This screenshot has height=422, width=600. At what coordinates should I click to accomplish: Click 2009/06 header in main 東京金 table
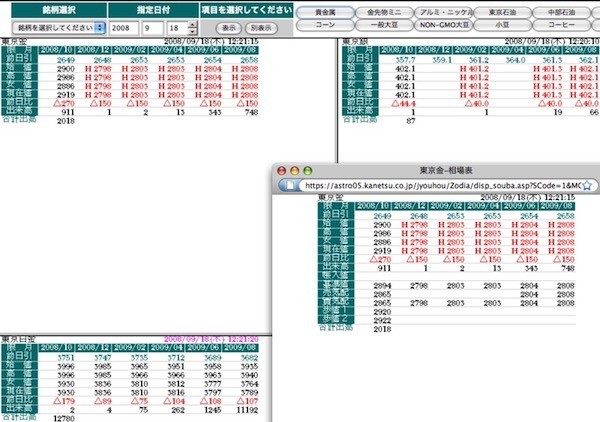pyautogui.click(x=204, y=50)
